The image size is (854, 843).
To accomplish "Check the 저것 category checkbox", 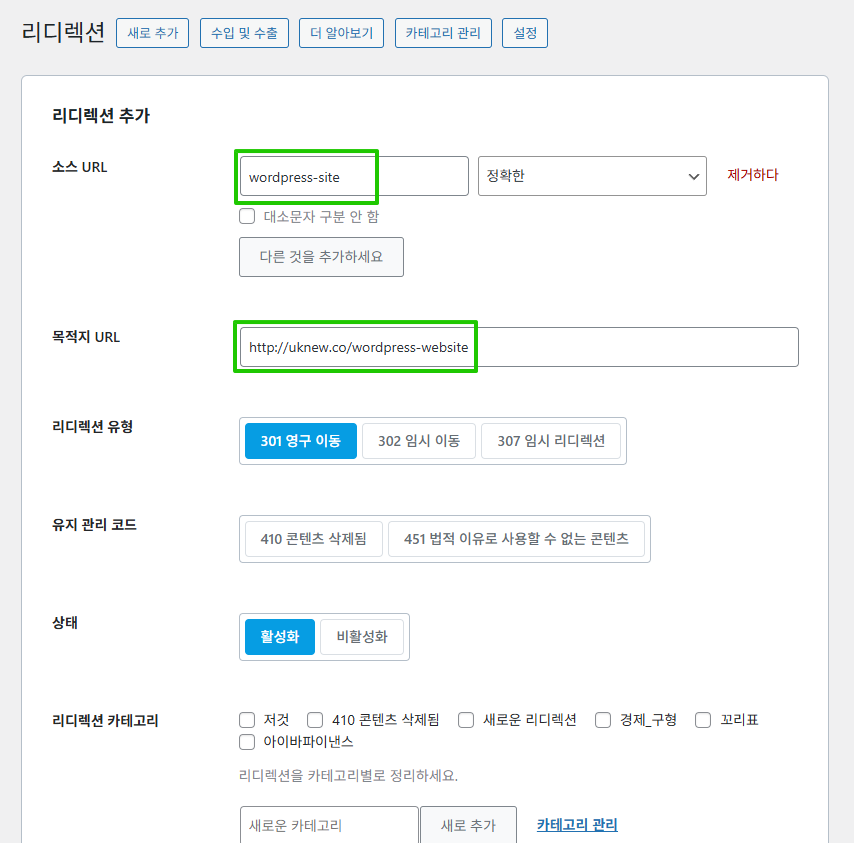I will pos(247,720).
